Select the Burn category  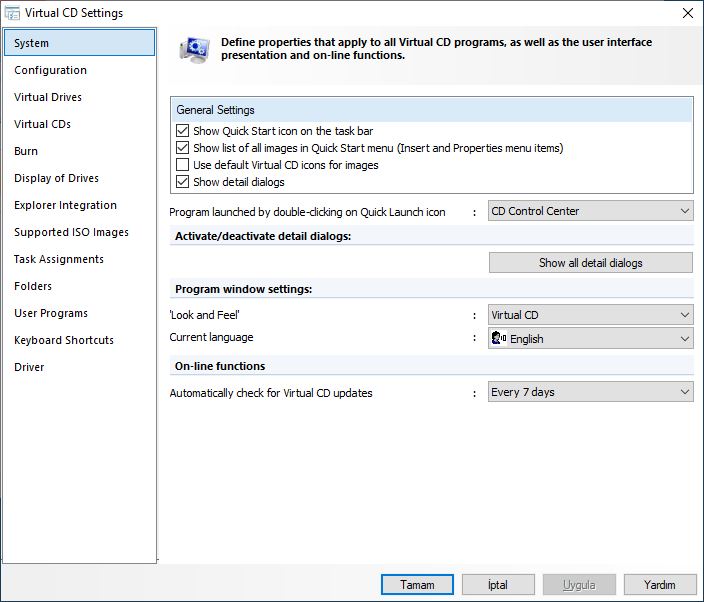[80, 151]
